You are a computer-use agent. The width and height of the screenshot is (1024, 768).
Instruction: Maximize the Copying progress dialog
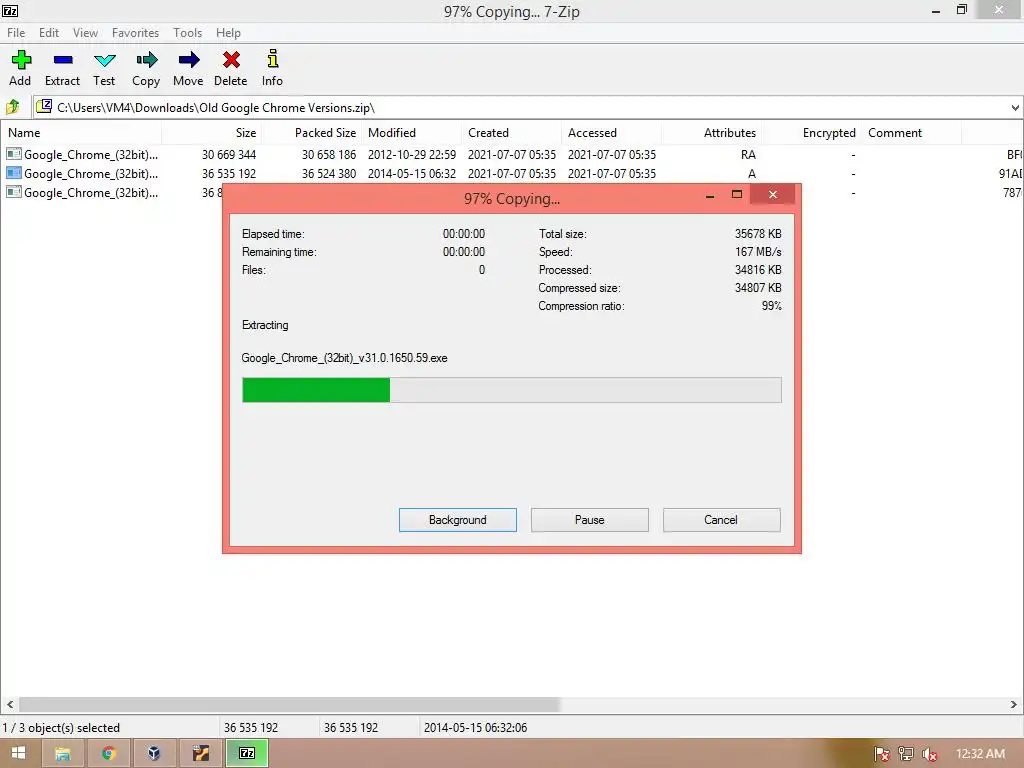pos(737,195)
